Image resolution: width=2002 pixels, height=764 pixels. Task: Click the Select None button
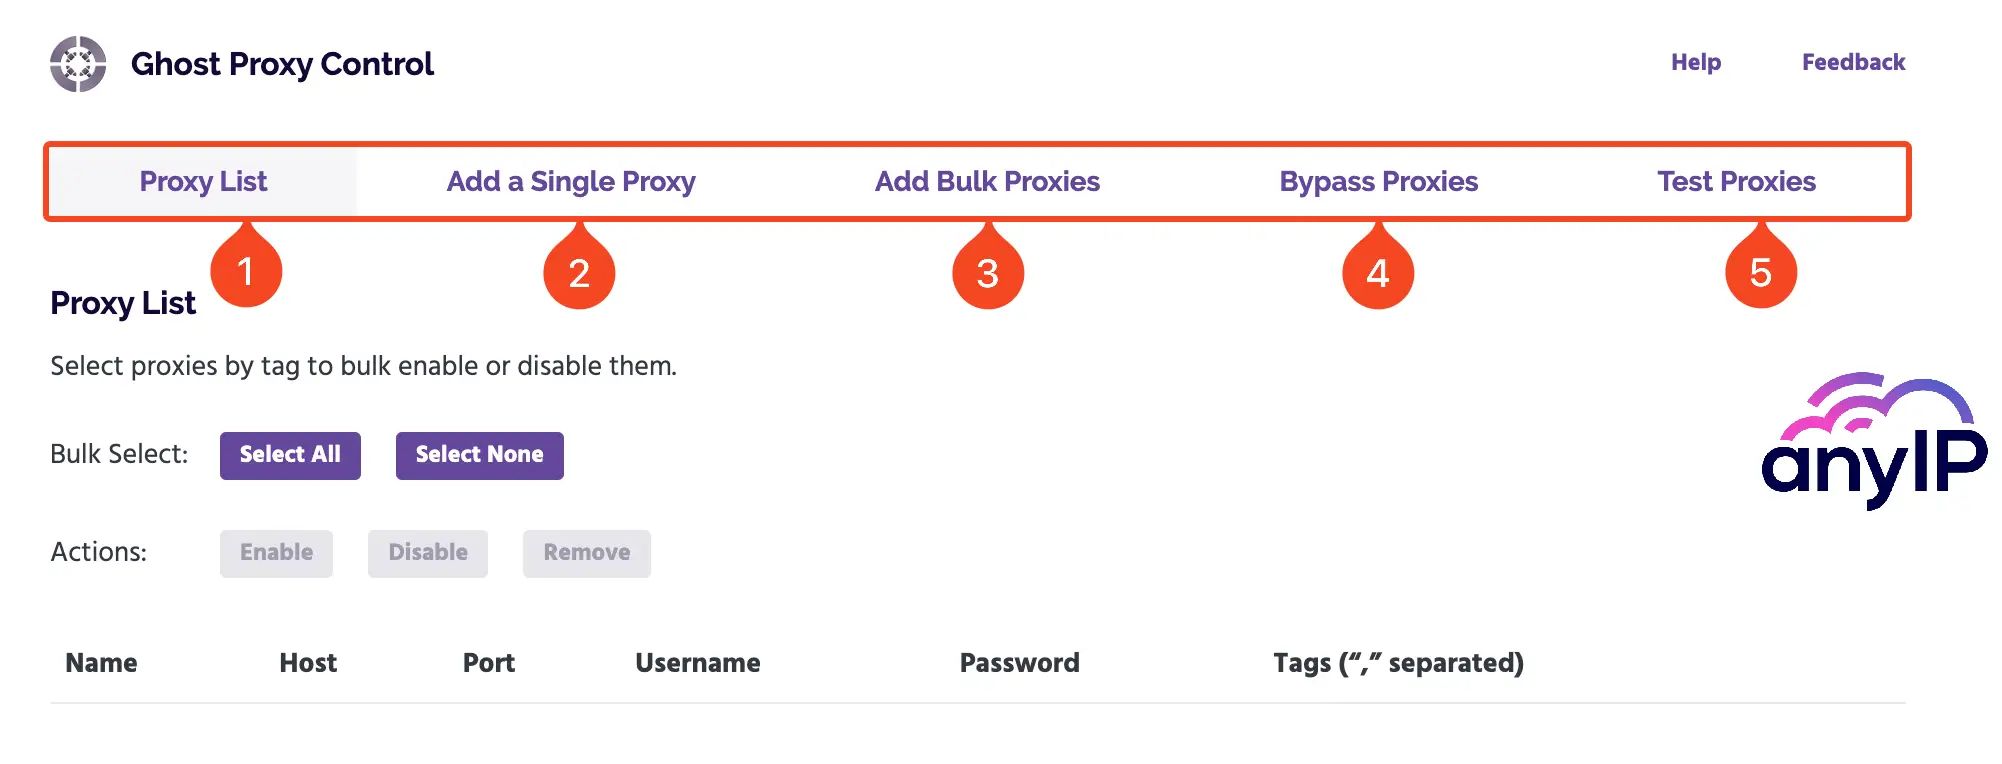point(479,455)
